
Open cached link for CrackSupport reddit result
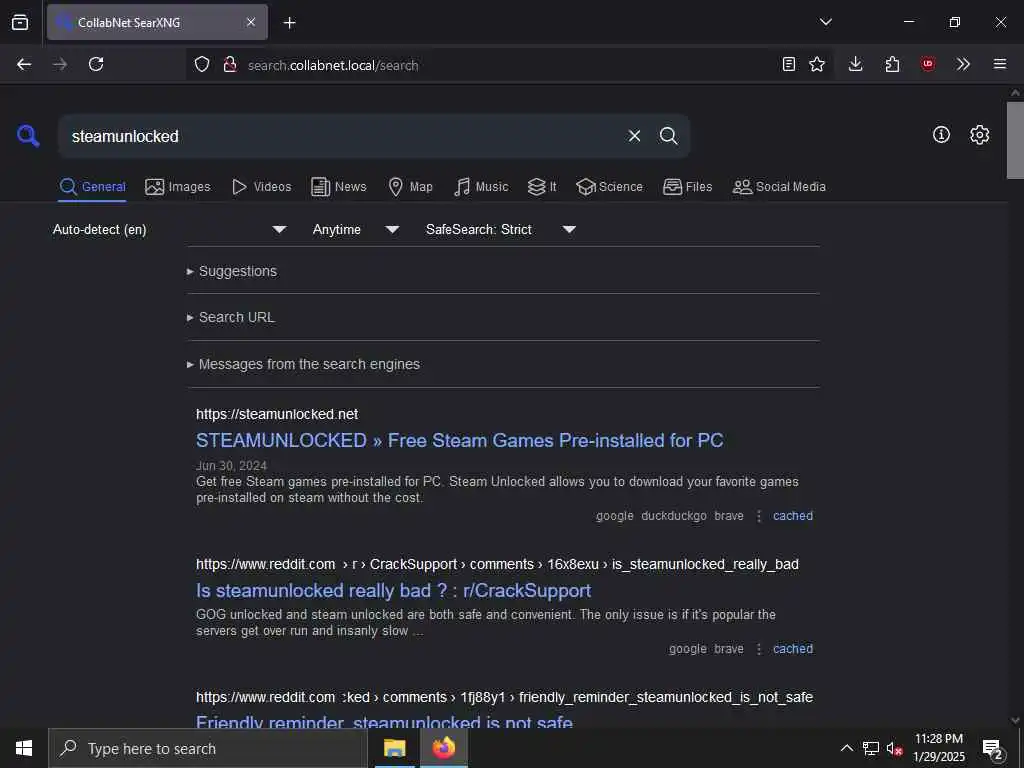click(x=793, y=649)
